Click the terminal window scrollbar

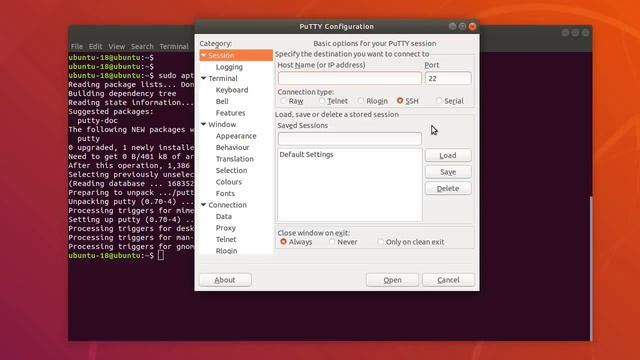click(x=590, y=268)
